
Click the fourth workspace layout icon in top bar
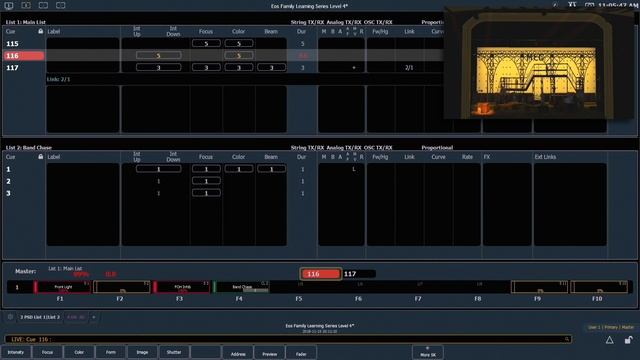tap(60, 5)
